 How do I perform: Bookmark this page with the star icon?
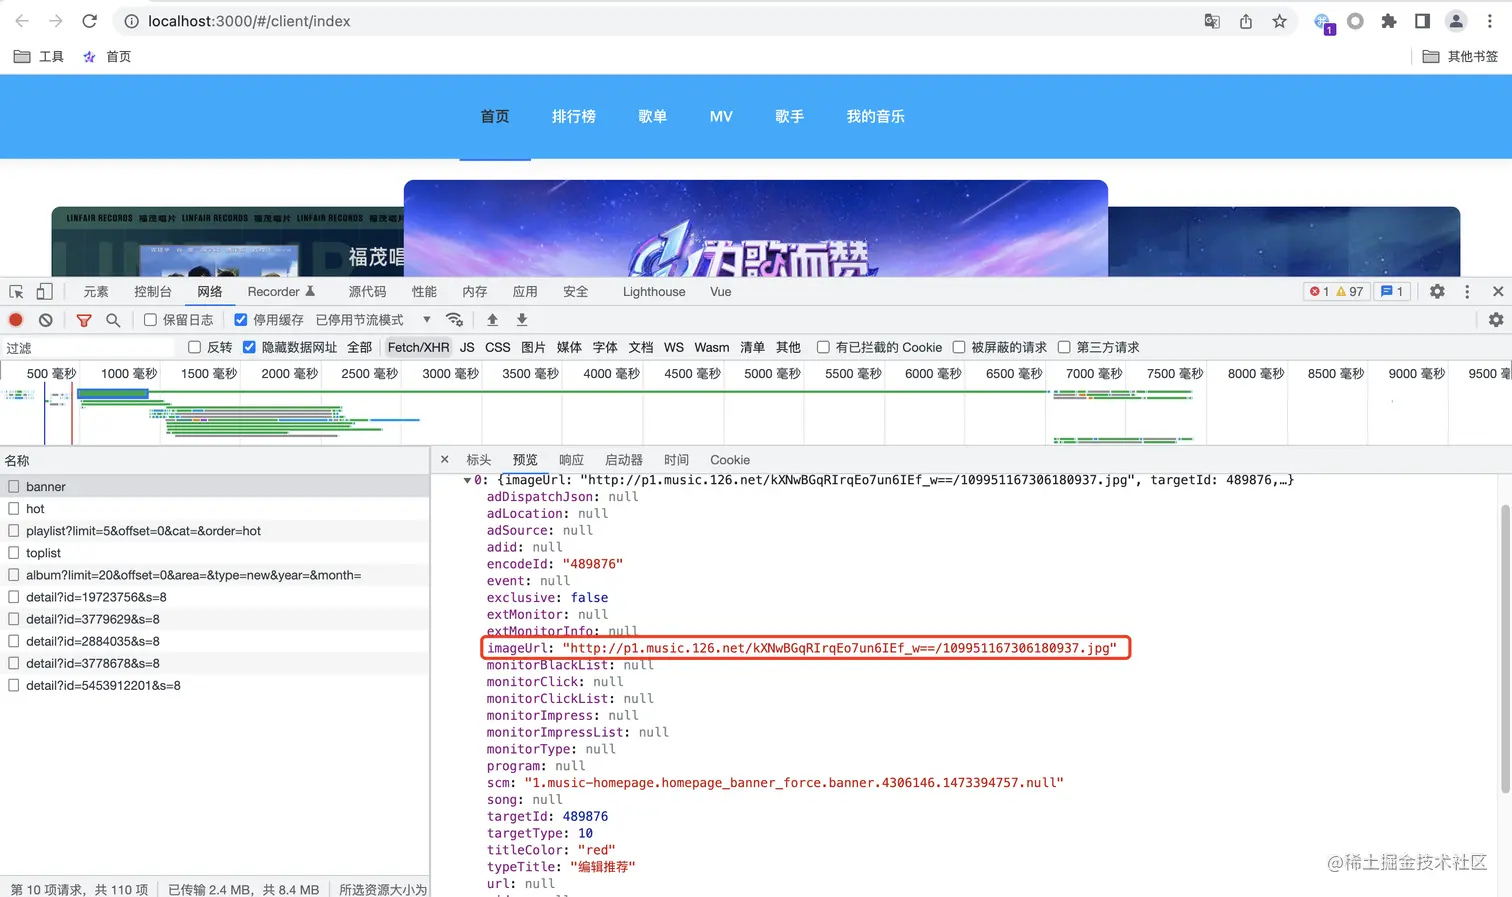pyautogui.click(x=1280, y=21)
